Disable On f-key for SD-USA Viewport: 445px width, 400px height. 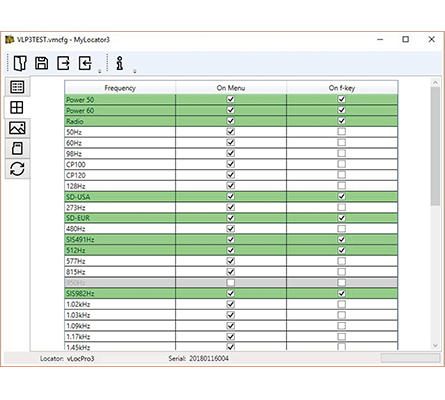pyautogui.click(x=342, y=196)
